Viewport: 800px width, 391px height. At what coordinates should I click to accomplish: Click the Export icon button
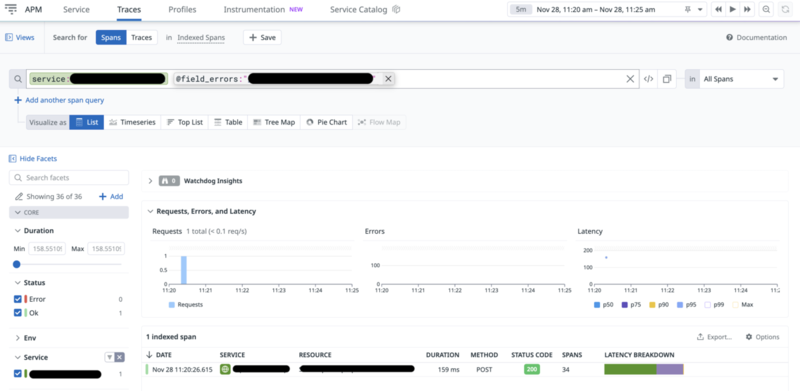click(x=700, y=337)
